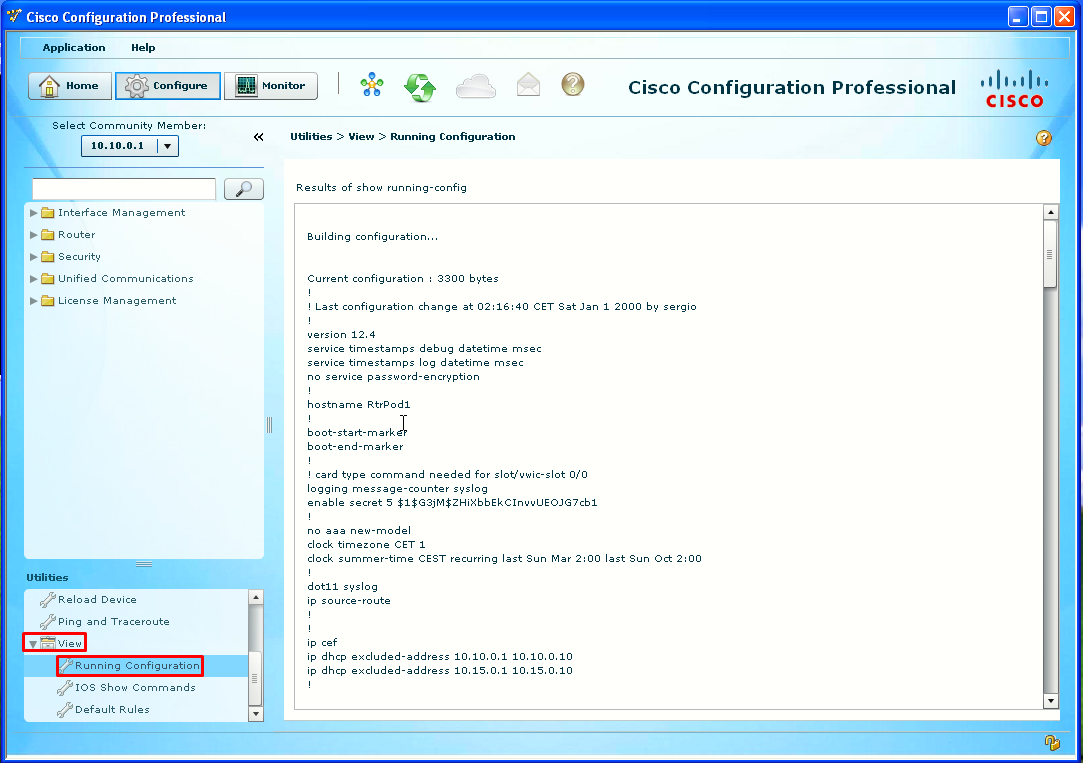The height and width of the screenshot is (763, 1083).
Task: Expand the Interface Management folder
Action: pyautogui.click(x=33, y=213)
